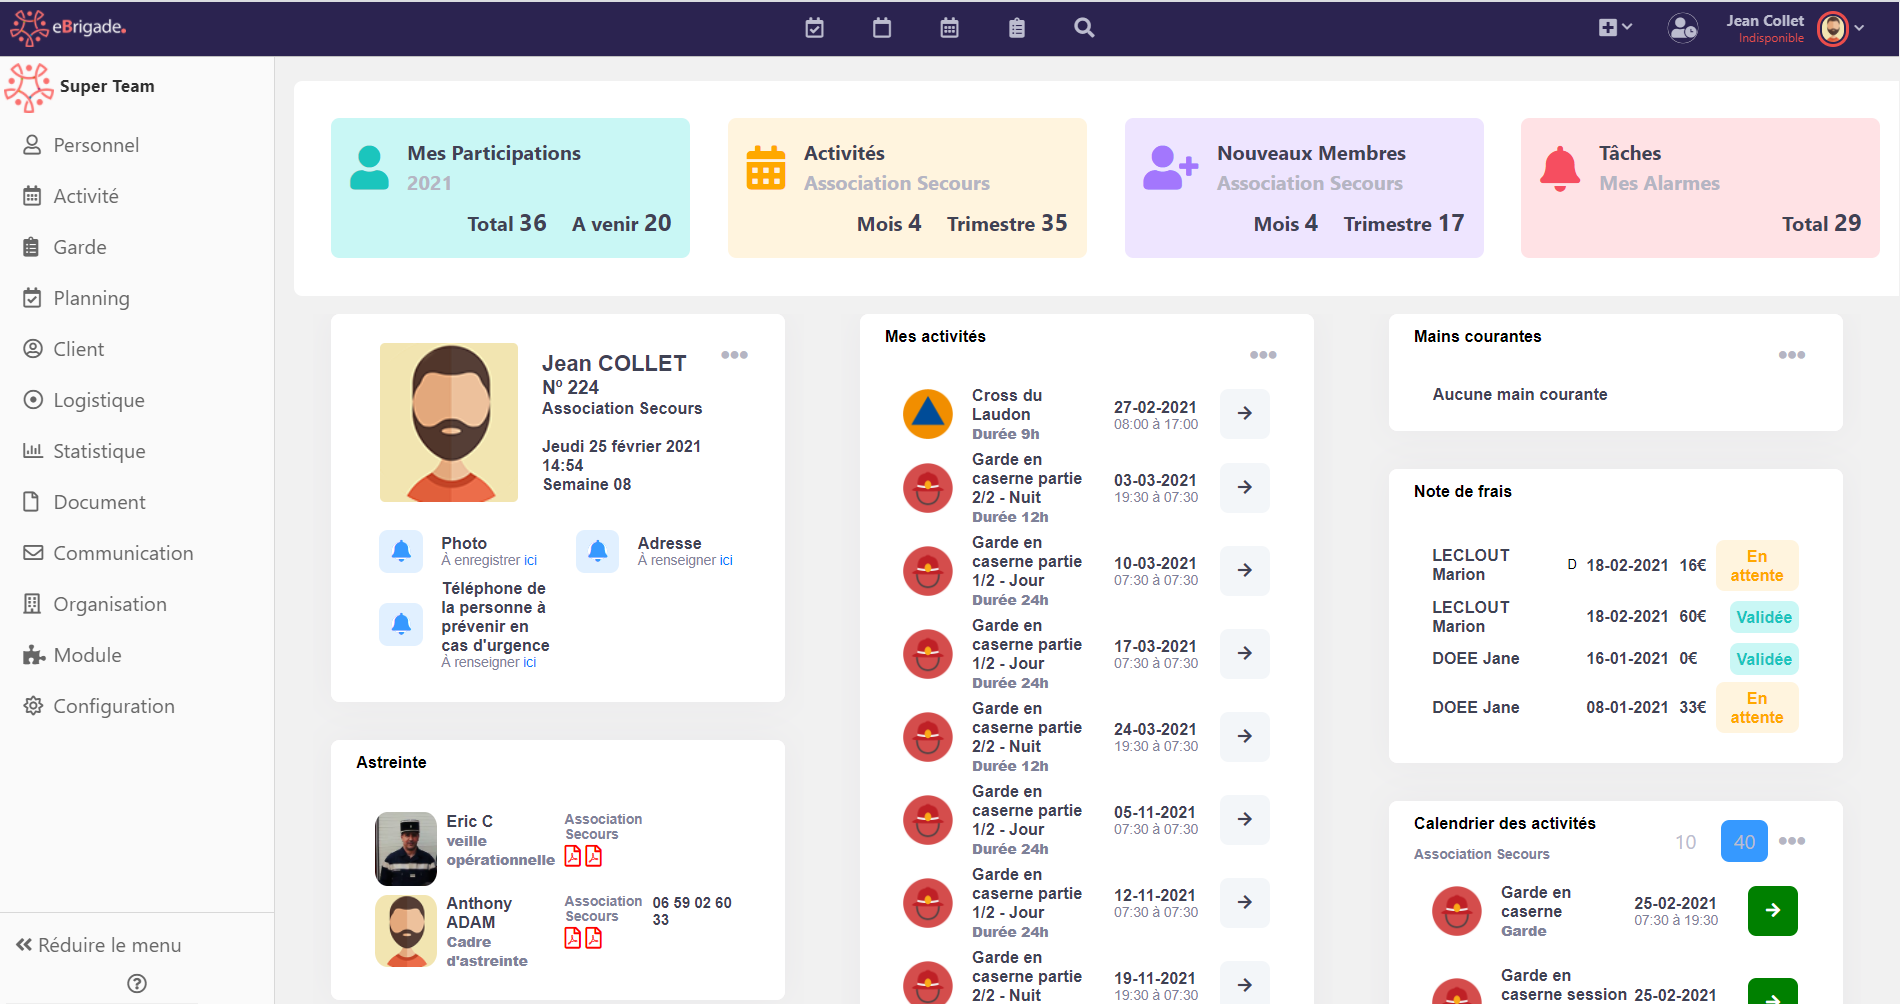
Task: Click the checked-calendar icon in the top bar
Action: click(814, 28)
